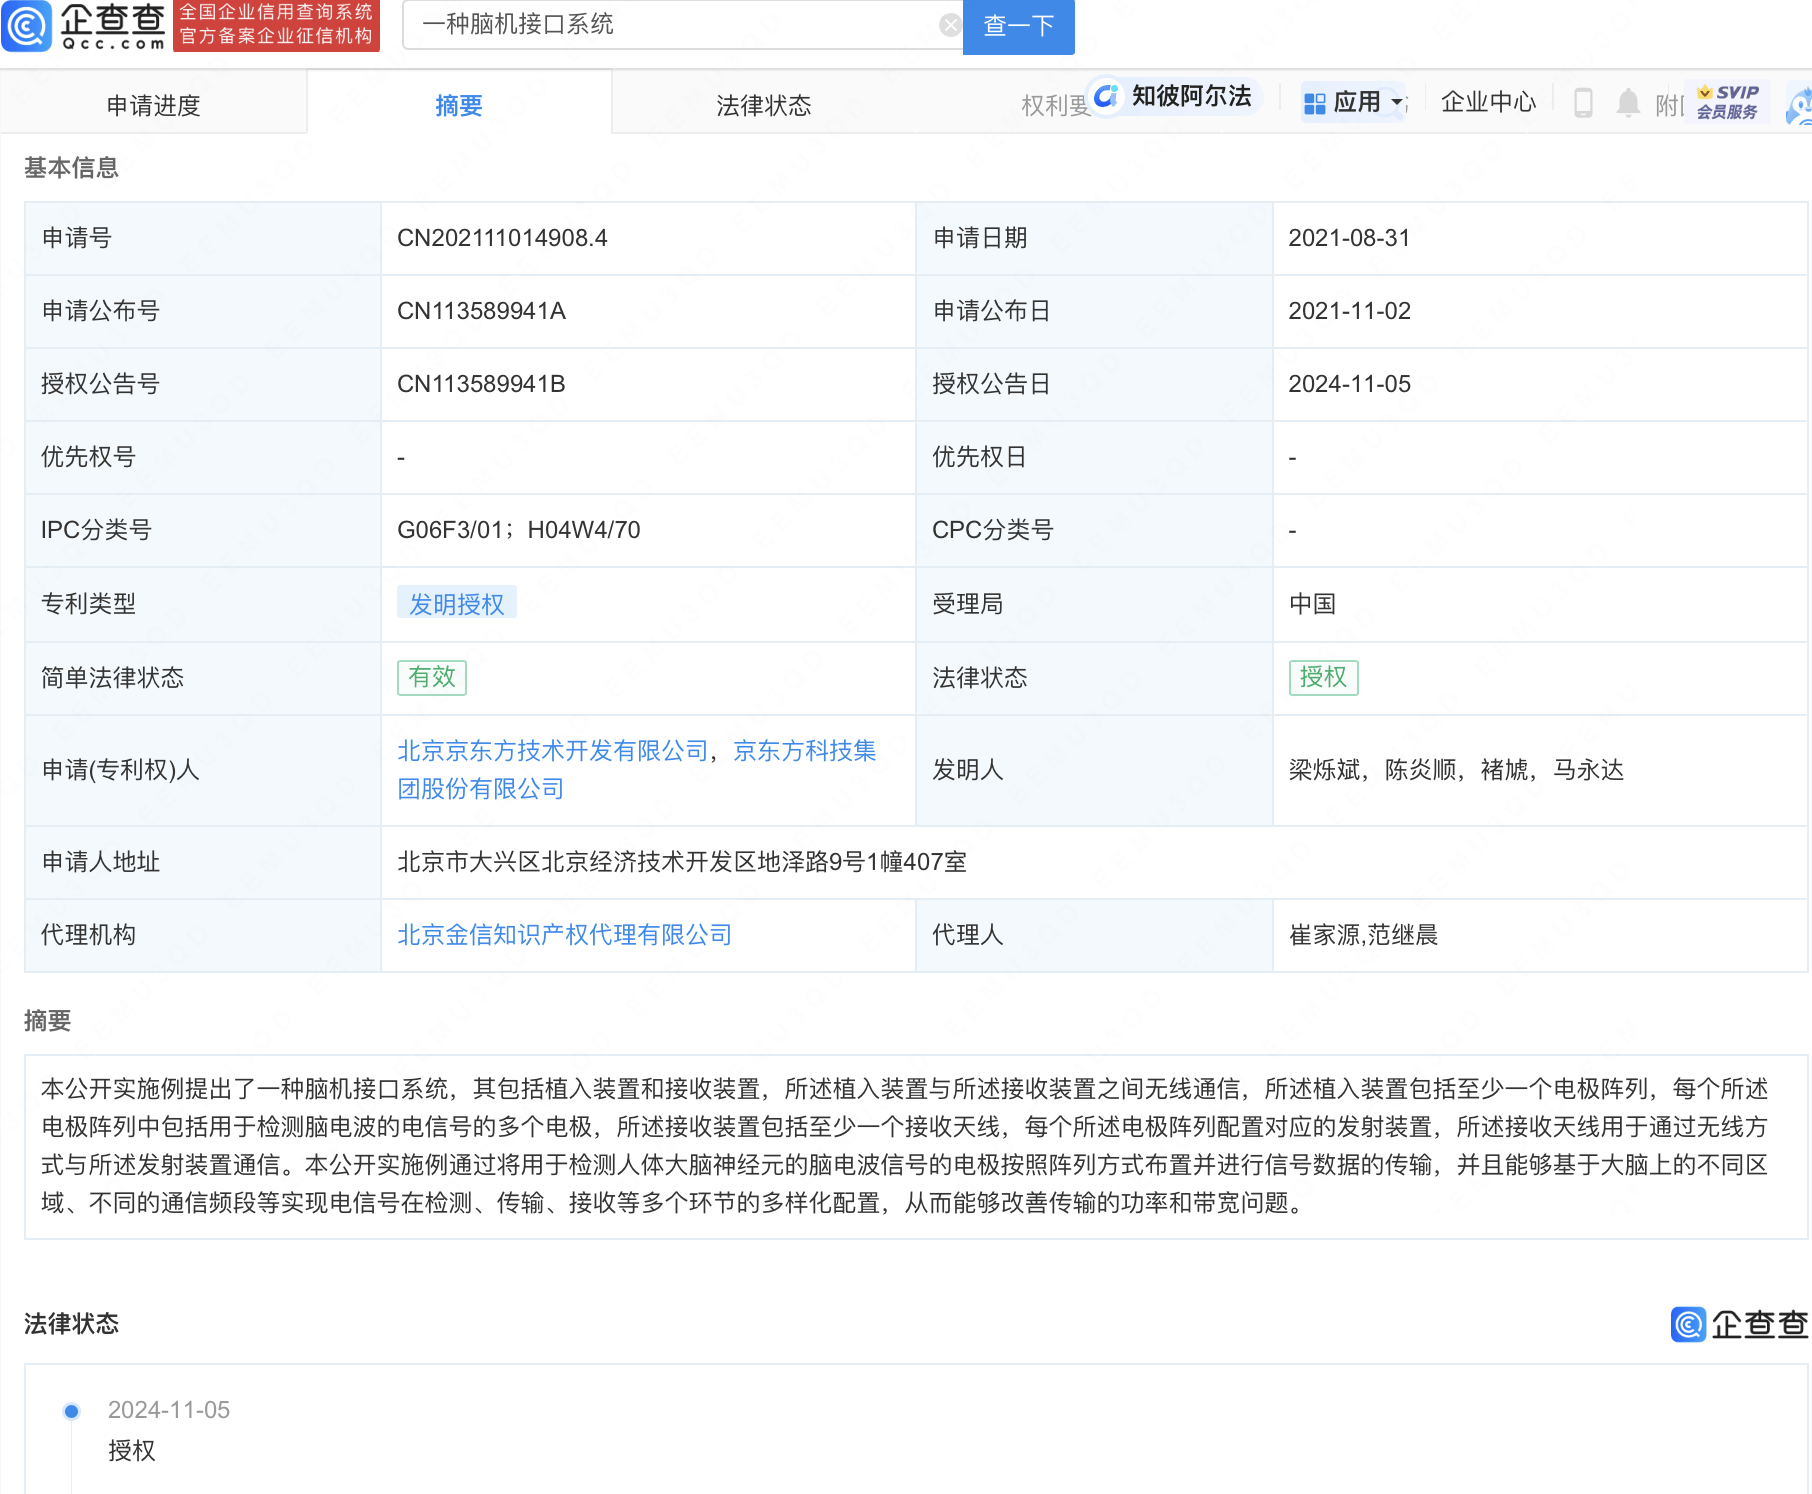Viewport: 1812px width, 1494px height.
Task: Click the 应用 grid icon
Action: [1314, 103]
